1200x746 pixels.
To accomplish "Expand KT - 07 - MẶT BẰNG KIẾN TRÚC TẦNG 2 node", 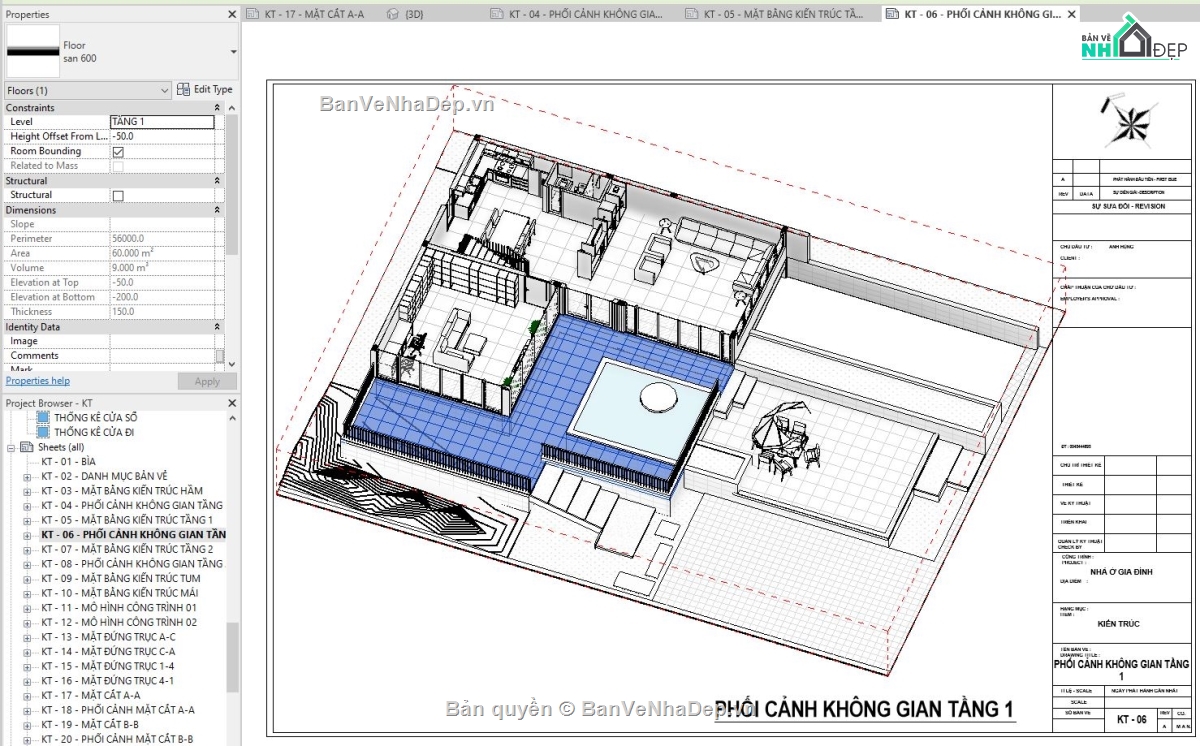I will (x=27, y=549).
